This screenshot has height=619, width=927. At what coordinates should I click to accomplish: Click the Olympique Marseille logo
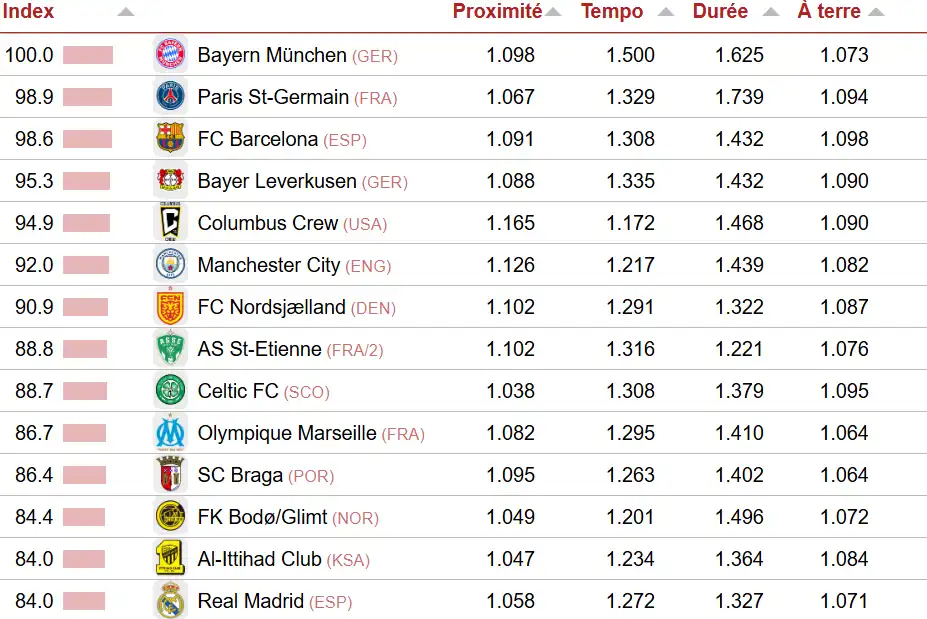point(170,433)
